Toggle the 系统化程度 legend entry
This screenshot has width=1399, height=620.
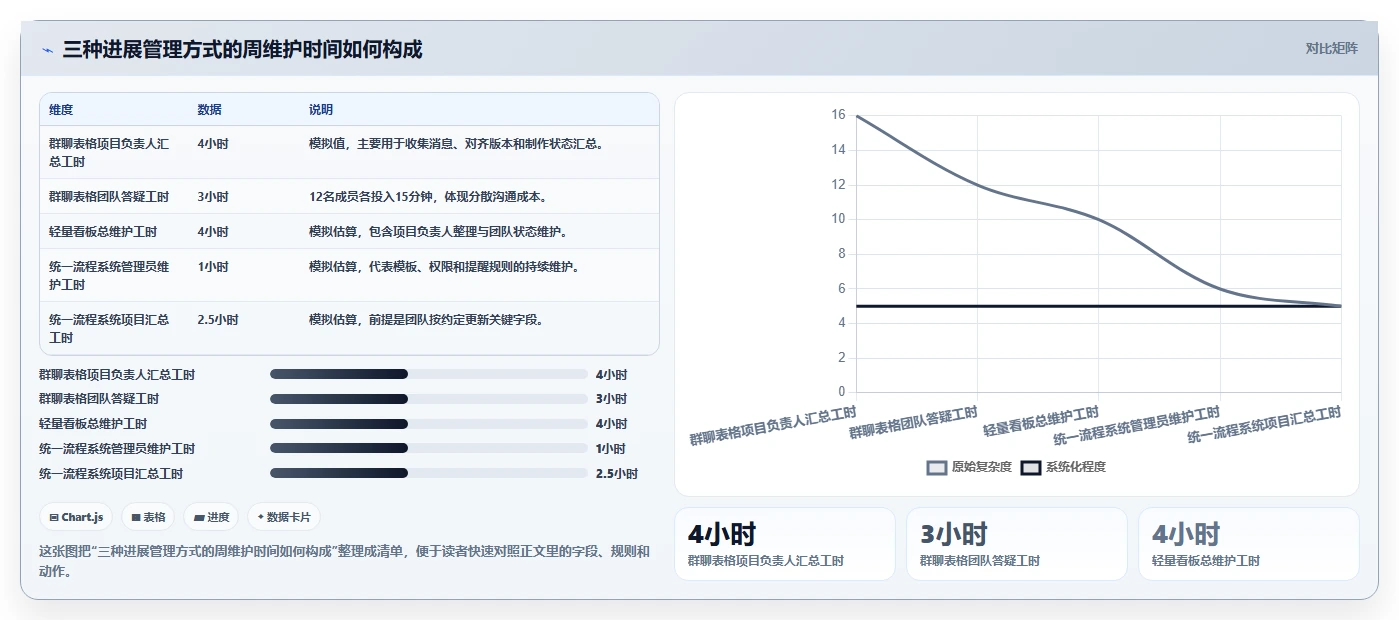point(1063,467)
